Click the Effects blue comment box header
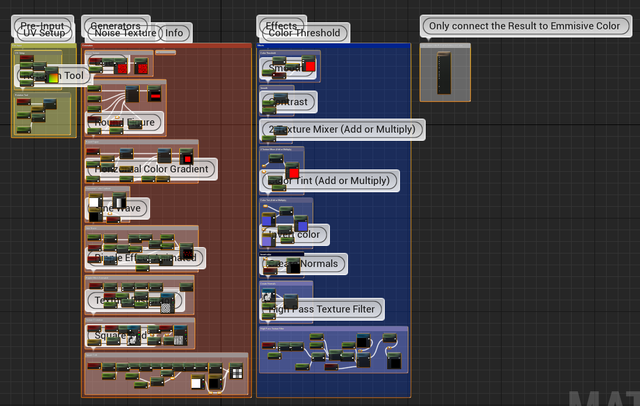The image size is (640, 406). click(333, 46)
